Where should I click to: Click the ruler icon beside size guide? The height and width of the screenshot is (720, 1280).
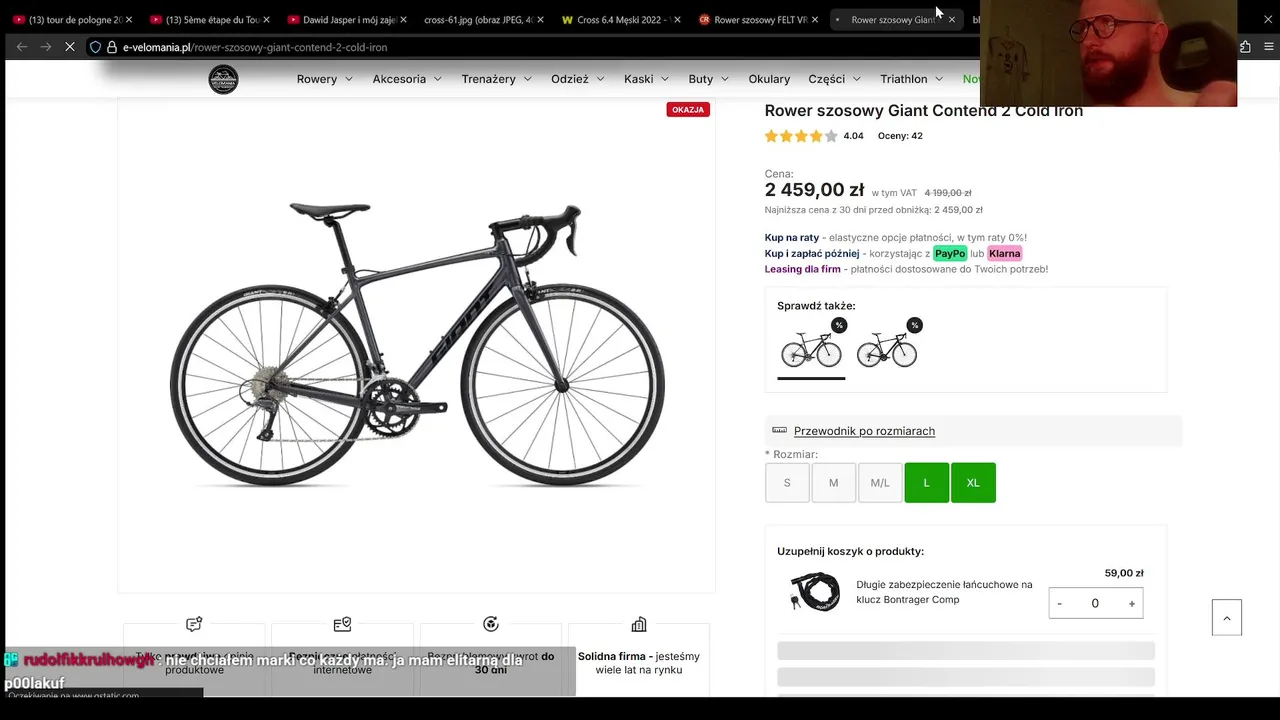coord(779,430)
